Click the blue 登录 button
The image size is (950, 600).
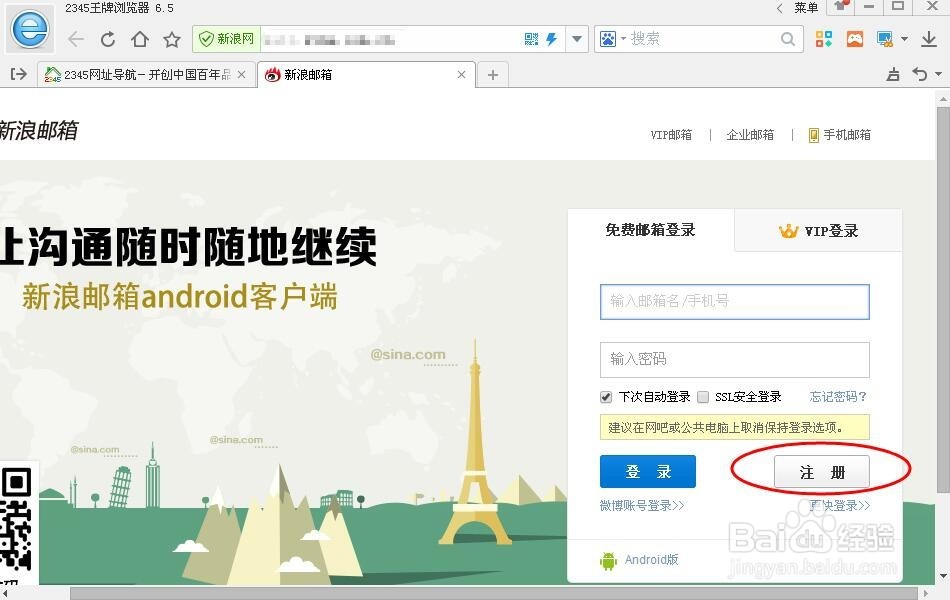(x=648, y=472)
